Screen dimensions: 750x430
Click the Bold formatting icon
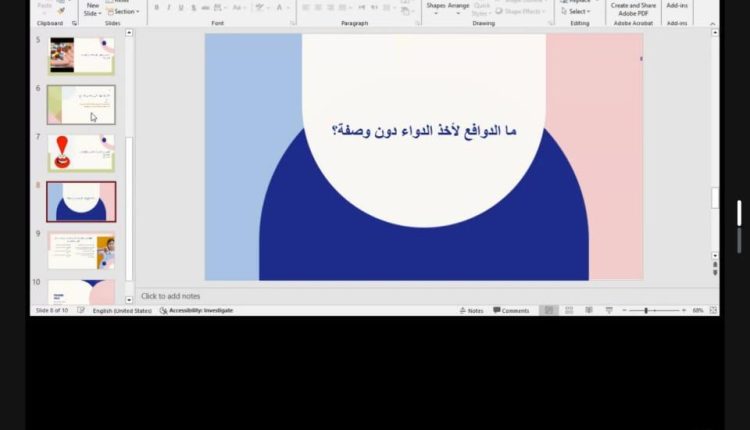pyautogui.click(x=156, y=8)
